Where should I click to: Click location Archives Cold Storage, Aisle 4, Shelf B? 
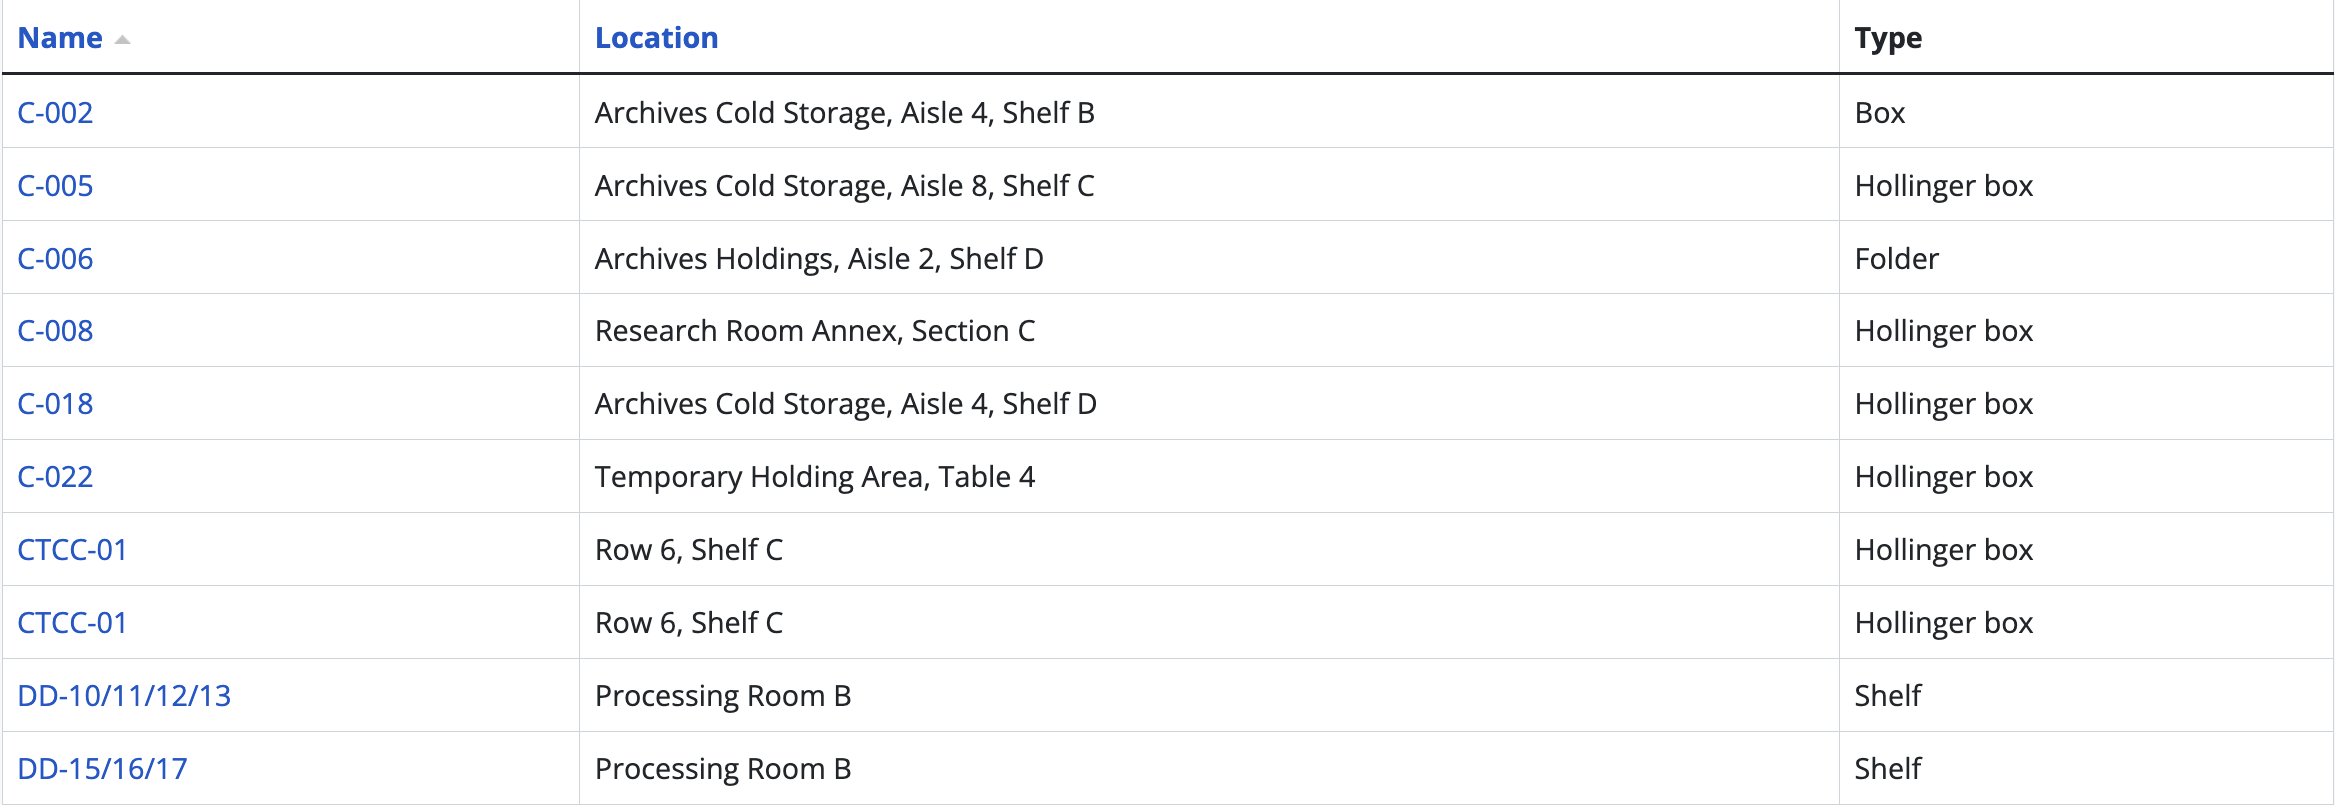pyautogui.click(x=844, y=113)
